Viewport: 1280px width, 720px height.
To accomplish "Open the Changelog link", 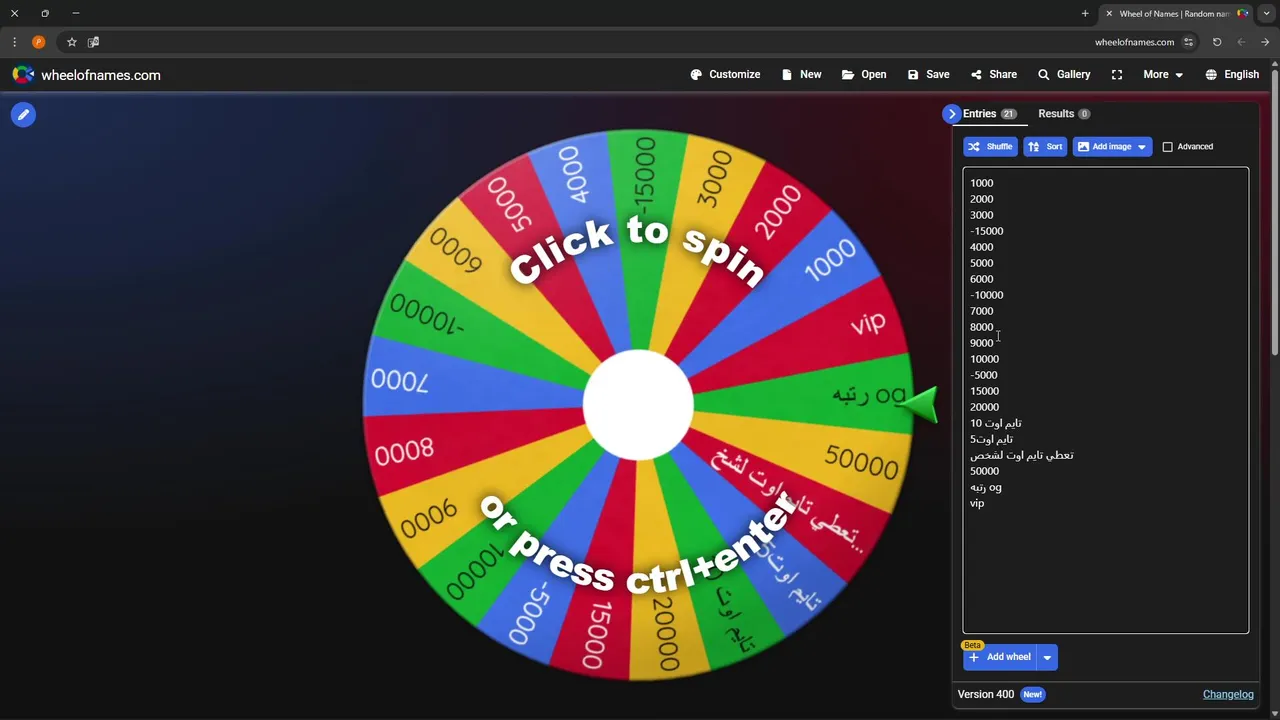I will click(1228, 695).
